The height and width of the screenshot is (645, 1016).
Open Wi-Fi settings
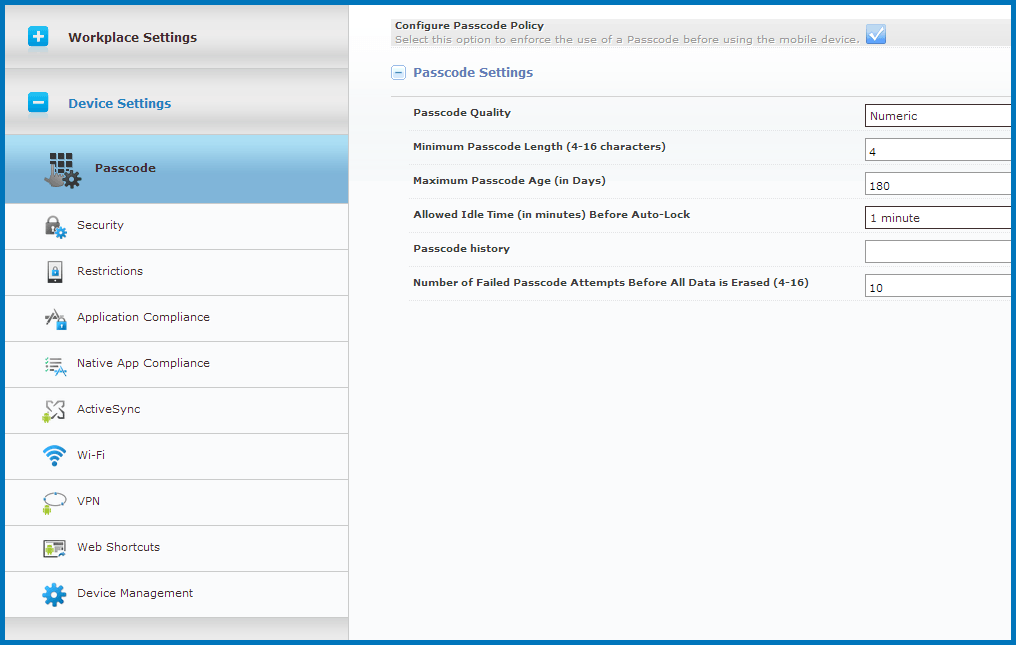pos(176,457)
